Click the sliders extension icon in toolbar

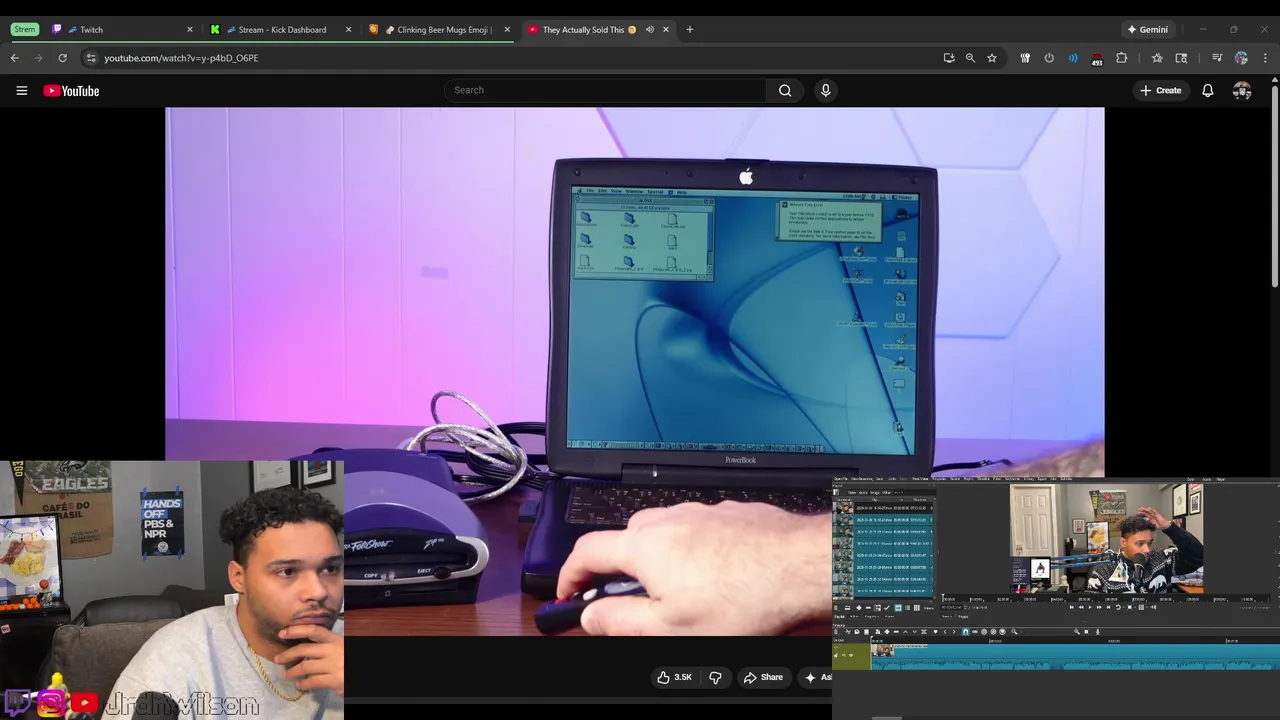tap(1025, 58)
